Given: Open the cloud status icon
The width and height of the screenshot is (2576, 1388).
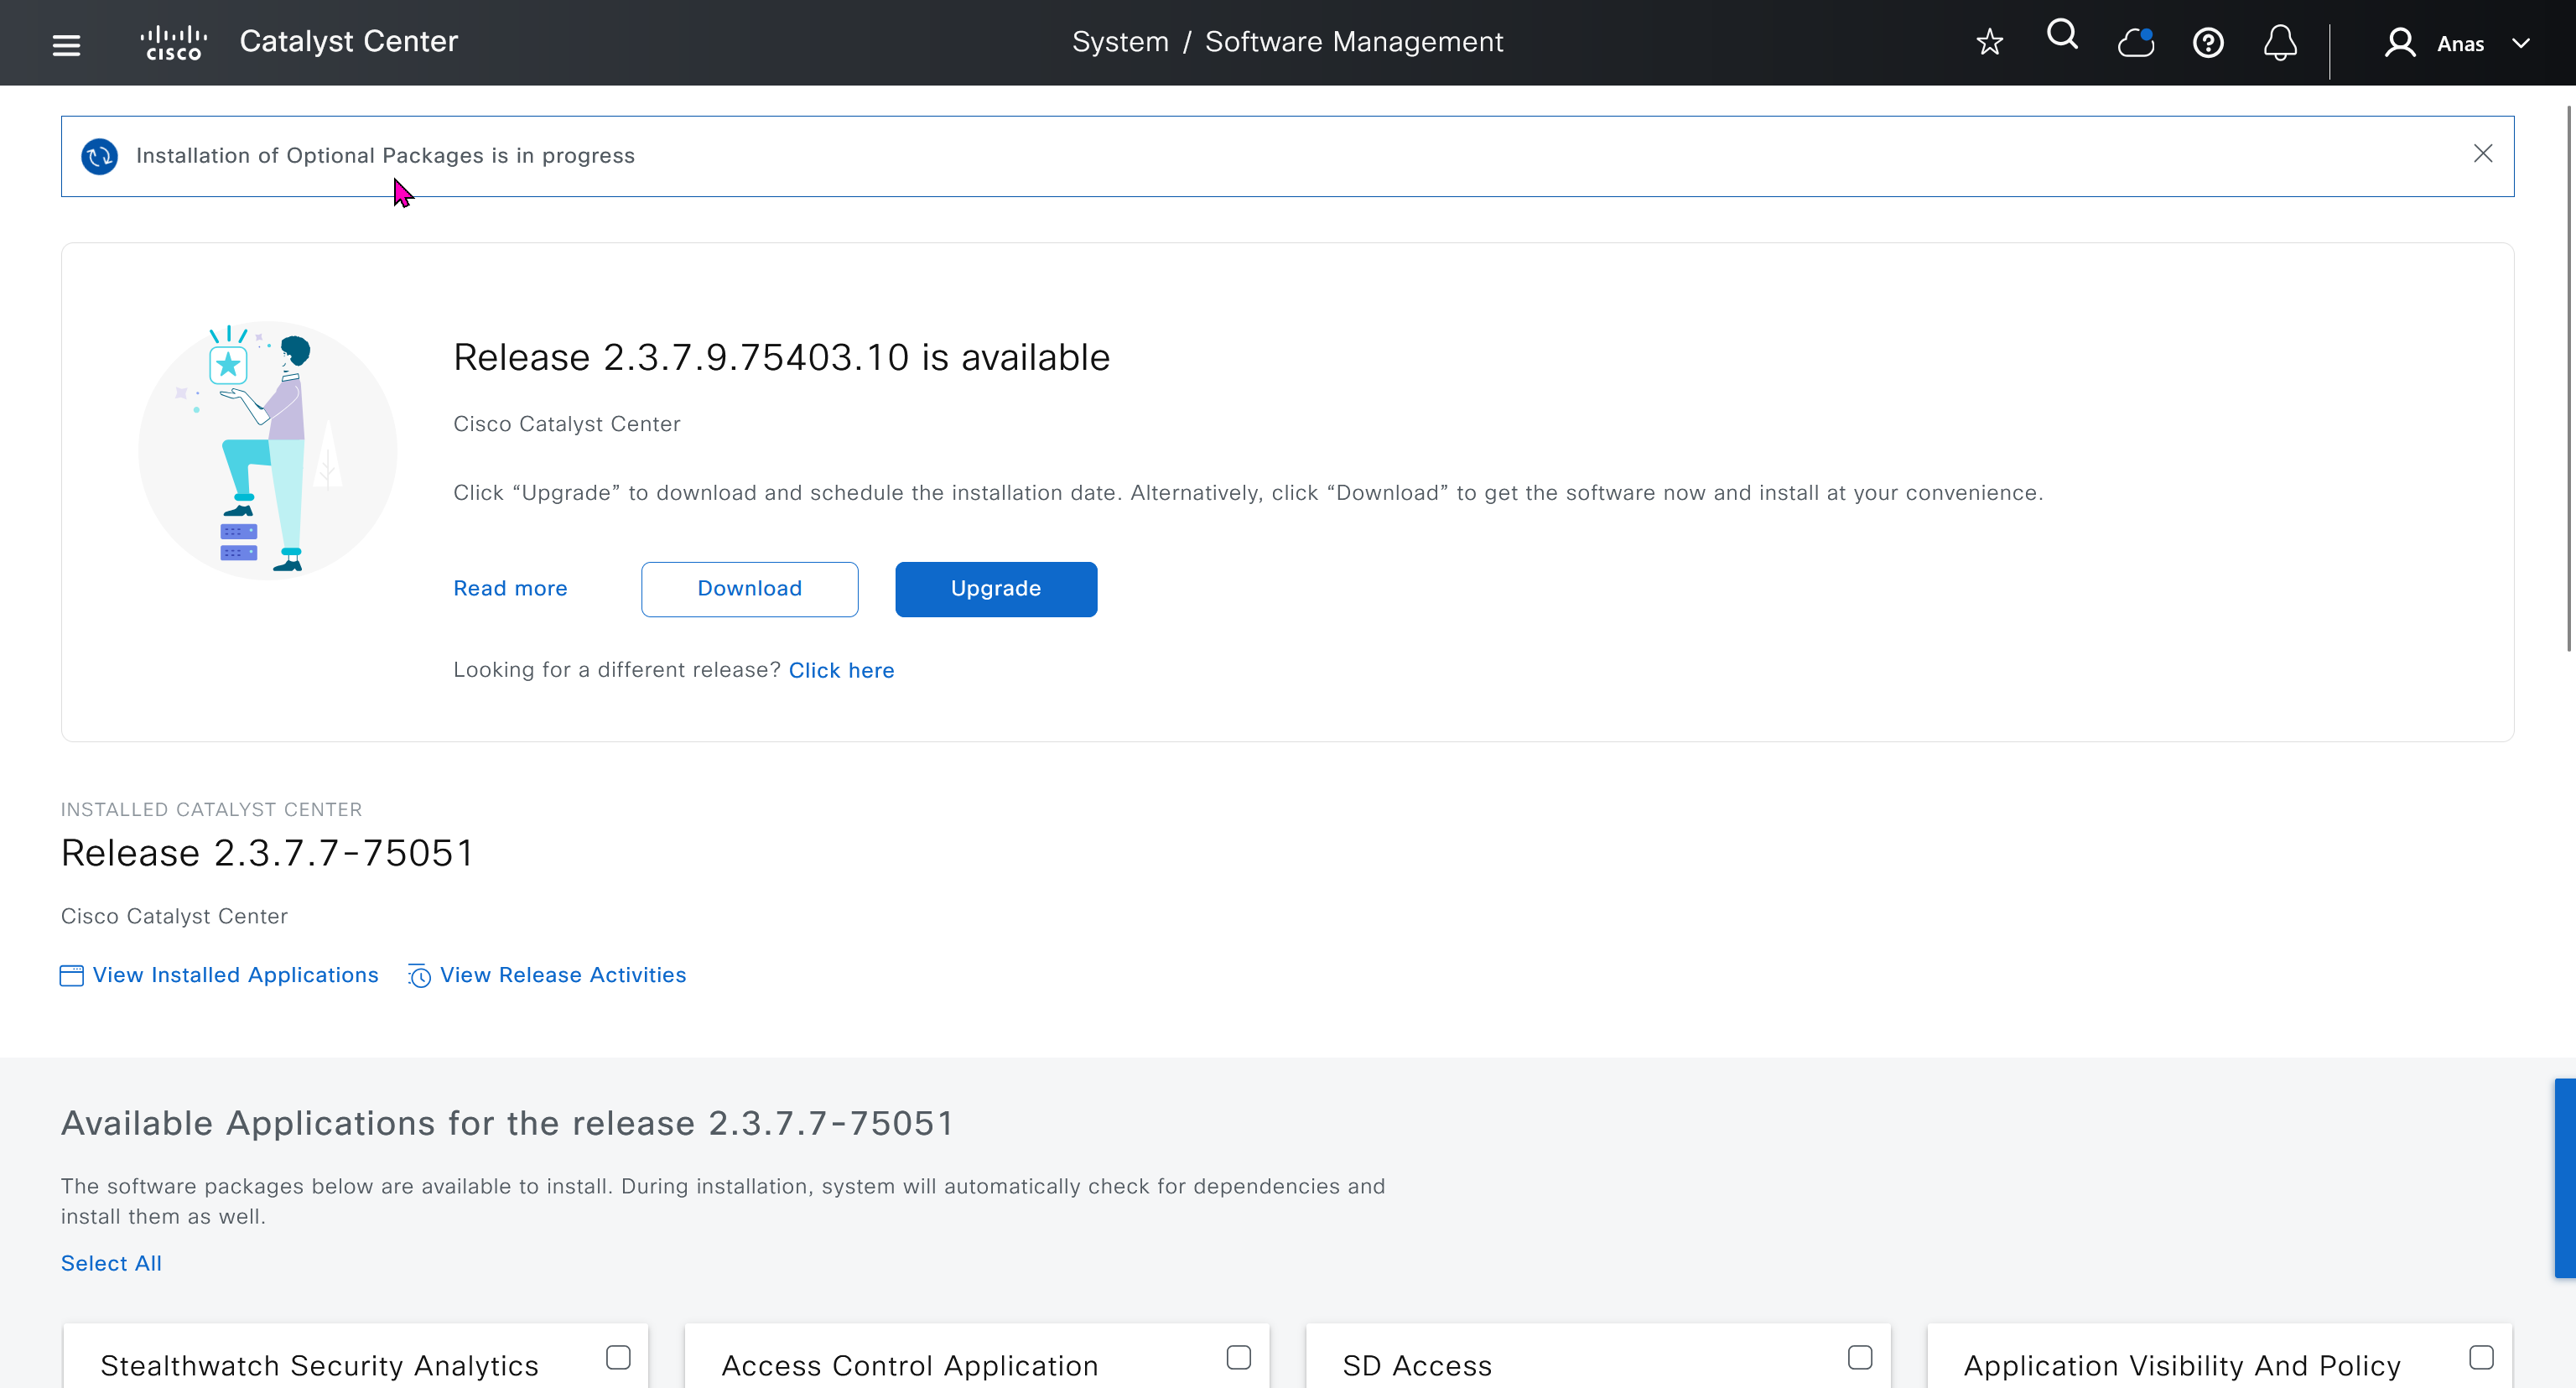Looking at the screenshot, I should [2135, 43].
